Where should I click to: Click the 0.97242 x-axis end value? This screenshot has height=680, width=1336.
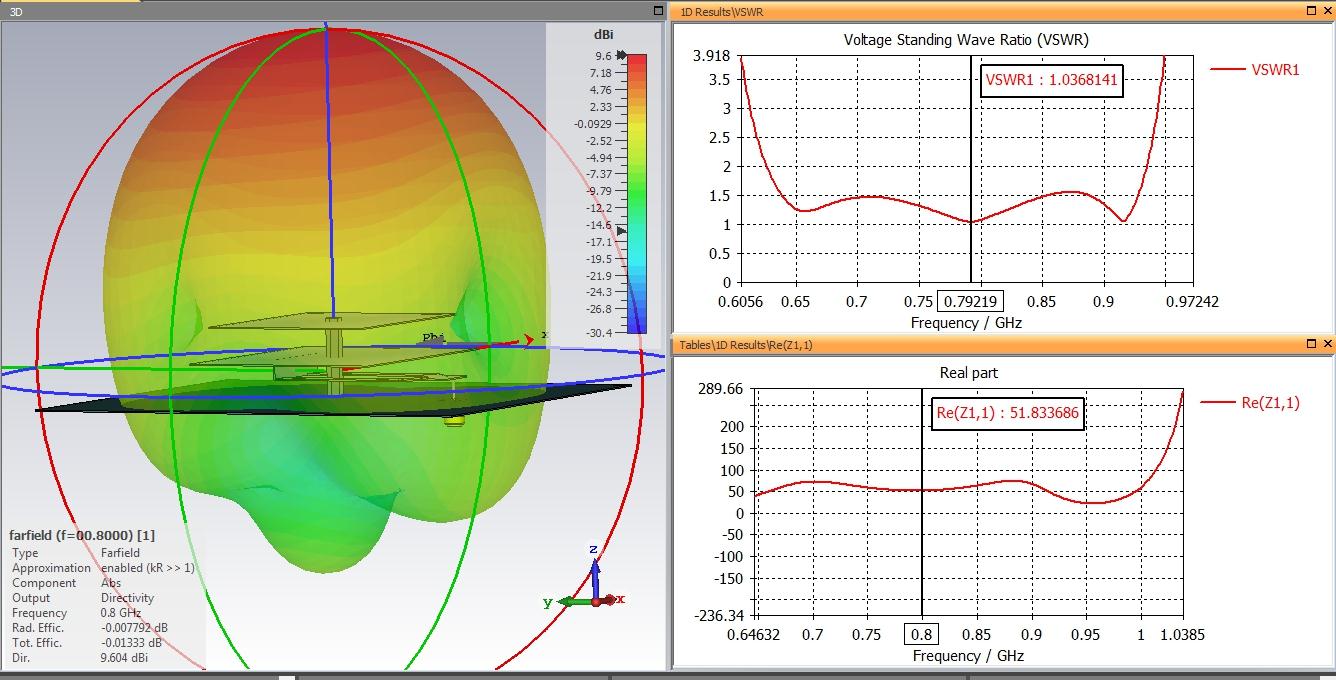(1193, 301)
